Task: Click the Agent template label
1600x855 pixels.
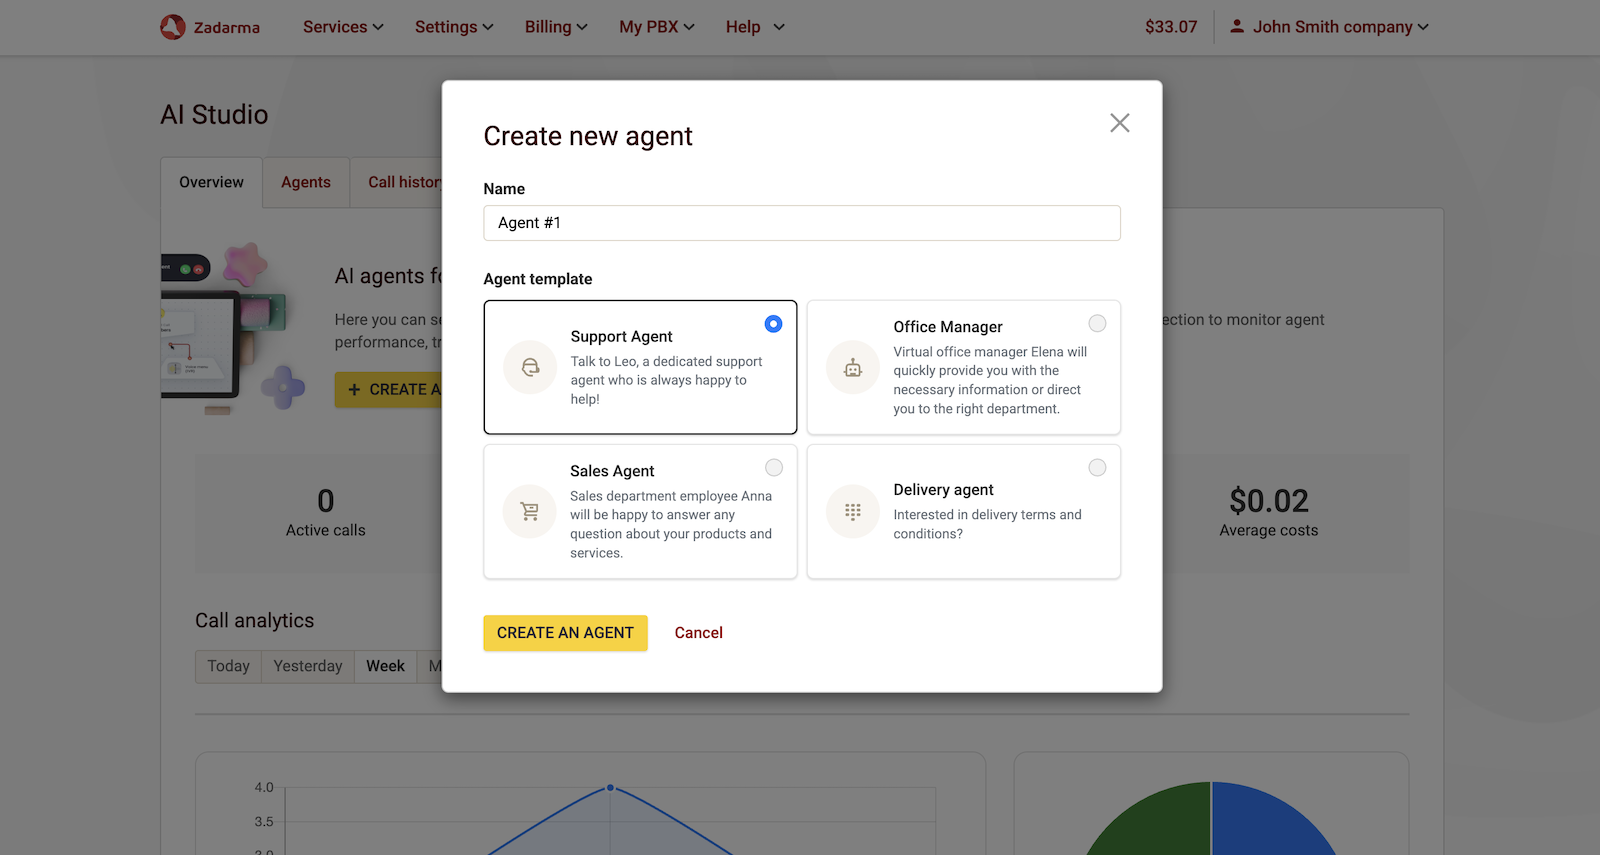Action: [x=538, y=279]
